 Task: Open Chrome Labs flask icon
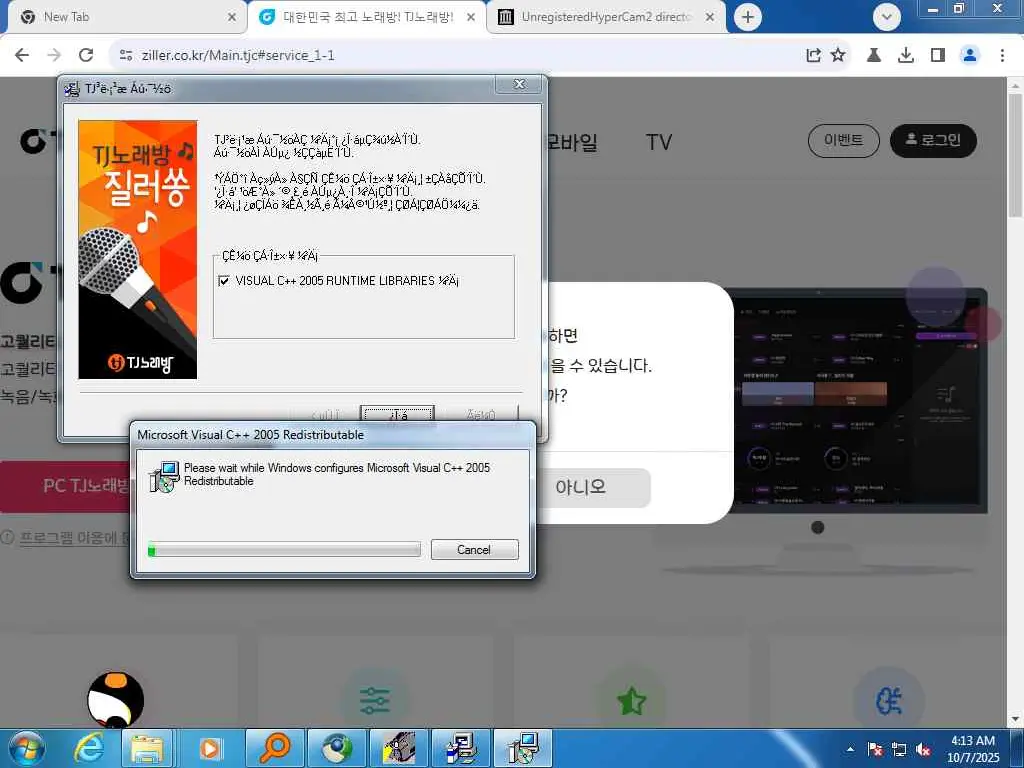coord(874,56)
